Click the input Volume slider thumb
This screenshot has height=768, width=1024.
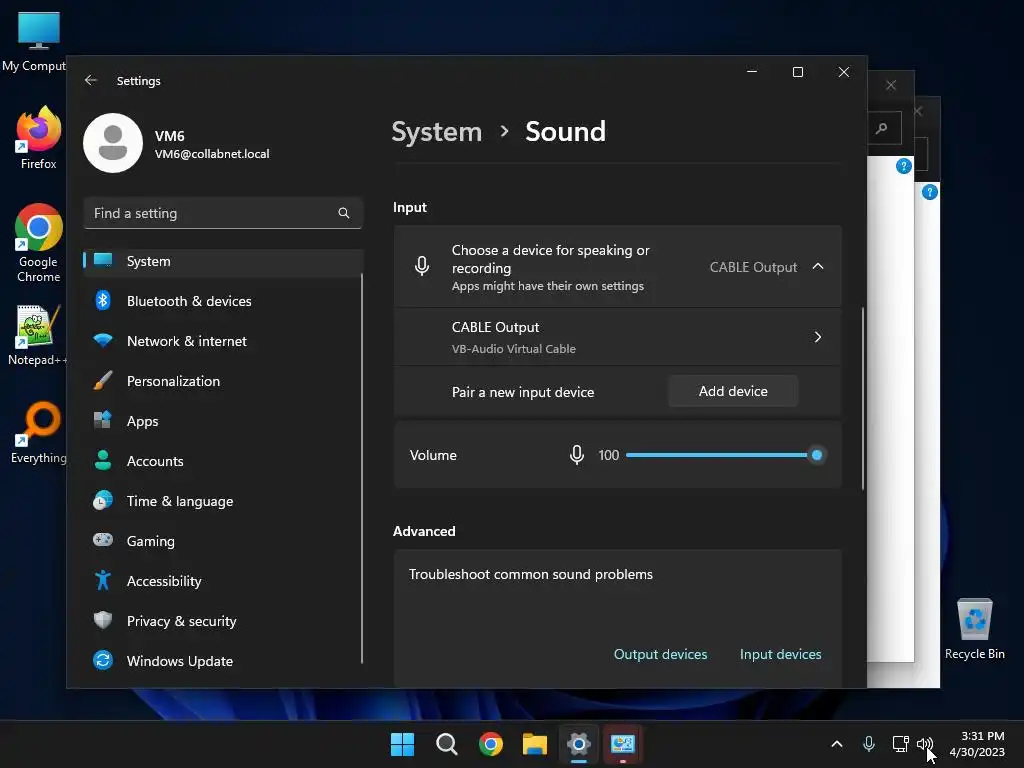(x=816, y=455)
